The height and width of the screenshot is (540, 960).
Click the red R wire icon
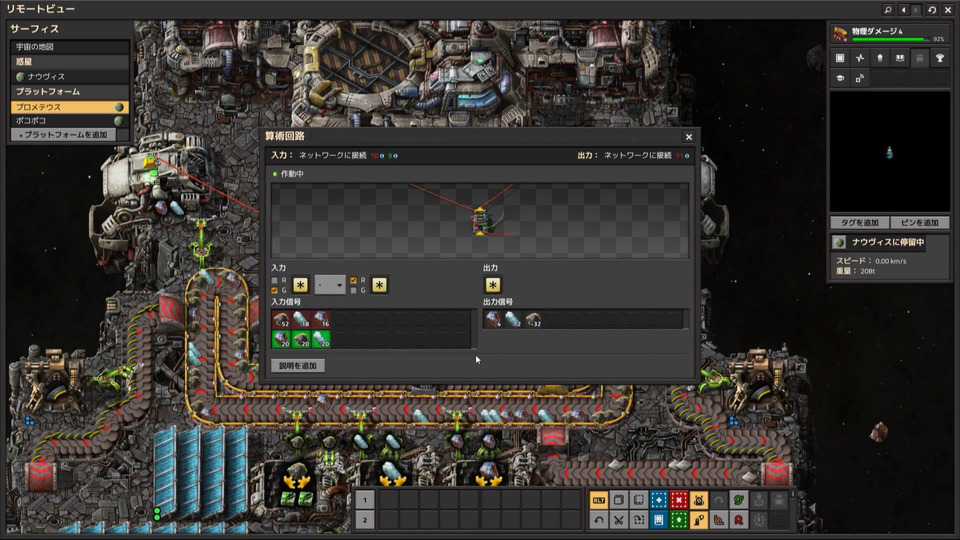coord(739,520)
